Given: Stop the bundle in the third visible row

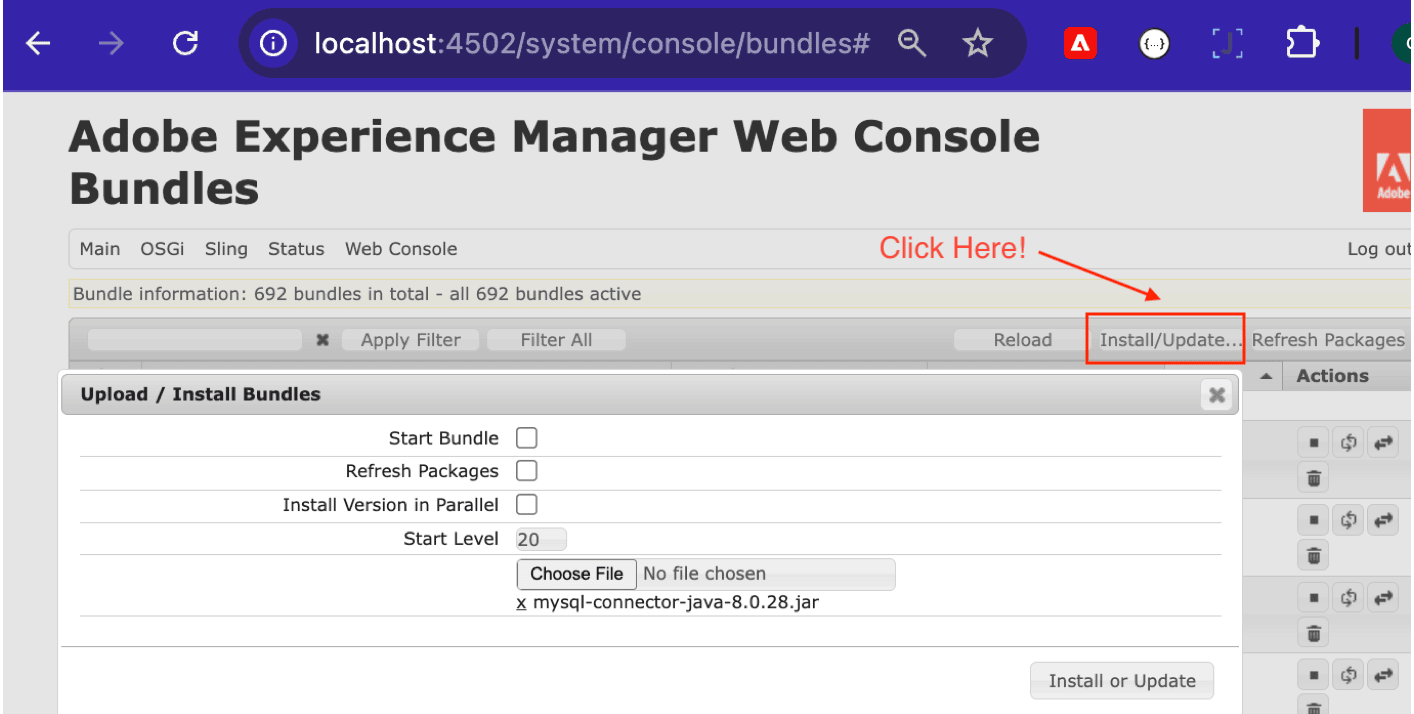Looking at the screenshot, I should click(1314, 598).
